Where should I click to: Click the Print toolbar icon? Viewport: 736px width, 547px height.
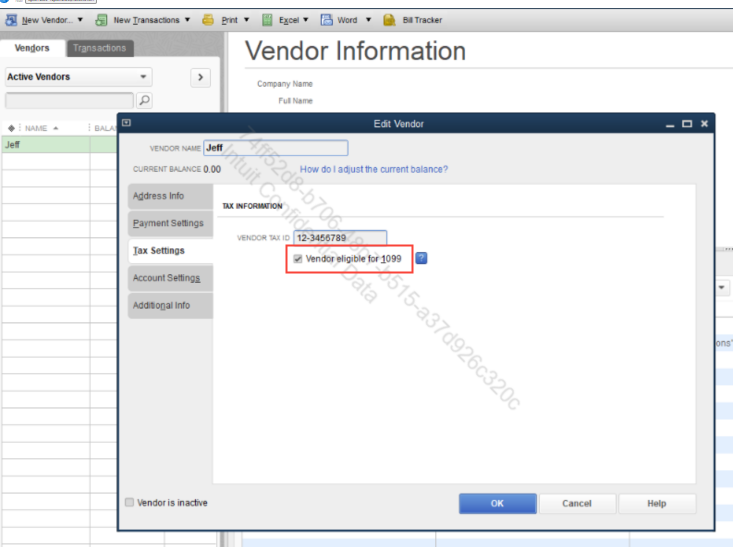(x=208, y=20)
